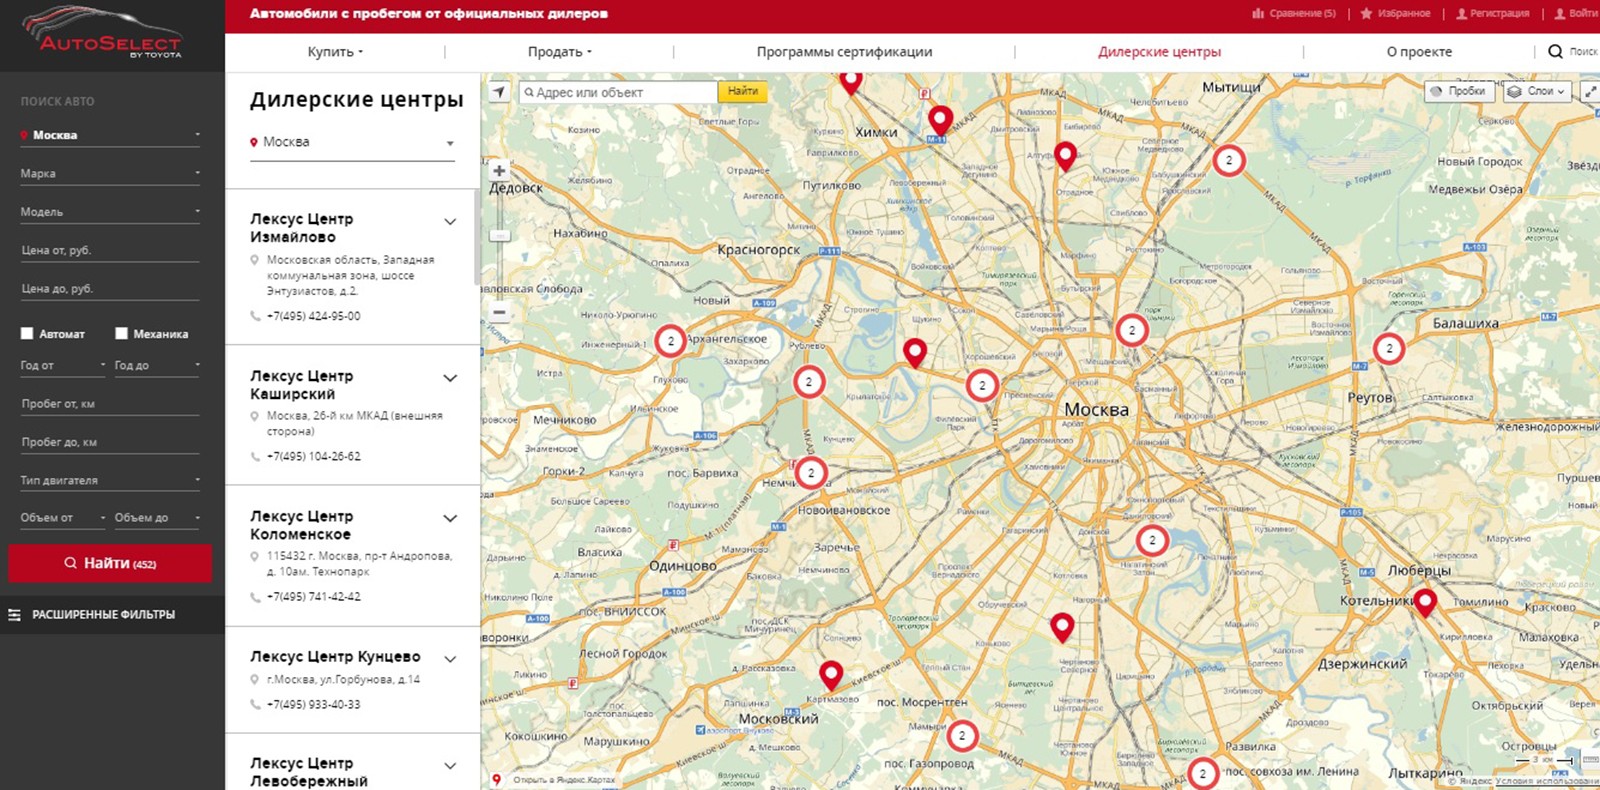Click the Войти login link

pos(1575,13)
